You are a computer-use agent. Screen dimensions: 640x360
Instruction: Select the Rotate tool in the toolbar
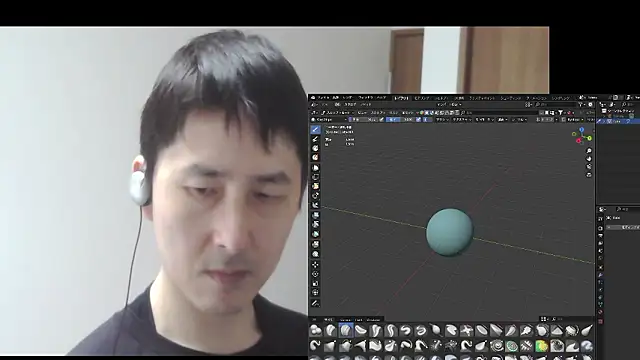[x=315, y=274]
